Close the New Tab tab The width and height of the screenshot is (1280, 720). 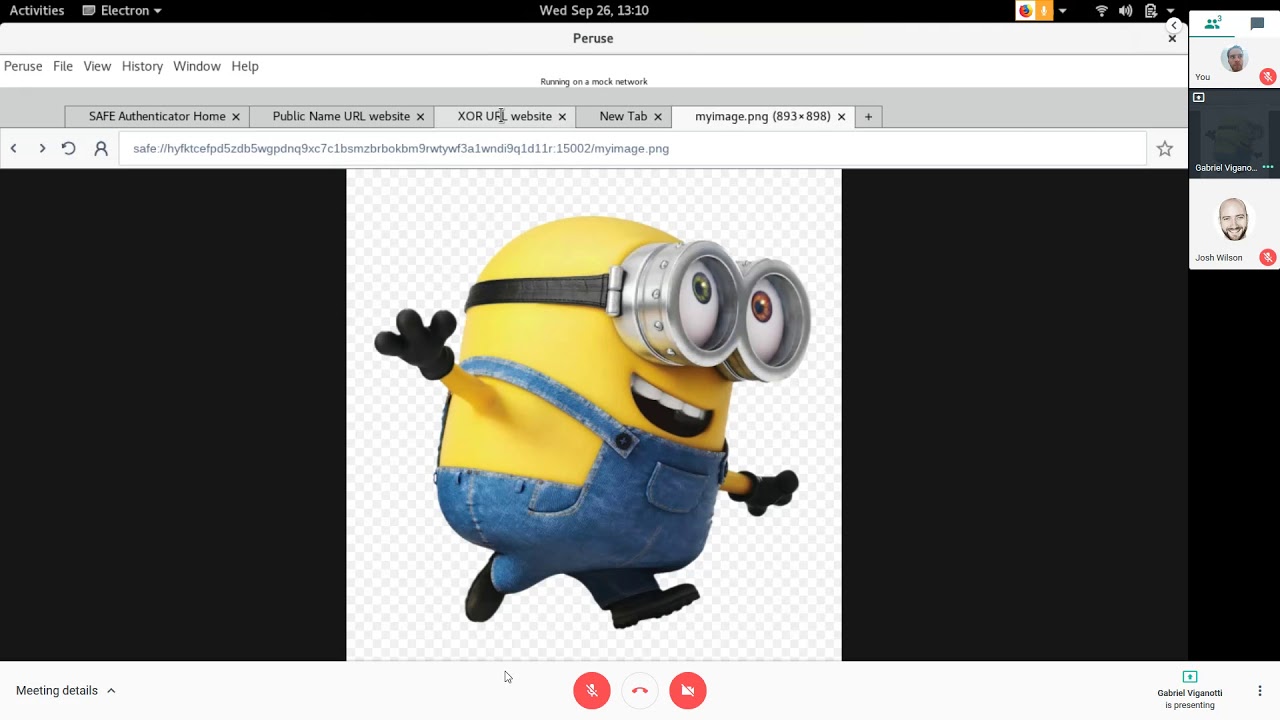pyautogui.click(x=658, y=117)
